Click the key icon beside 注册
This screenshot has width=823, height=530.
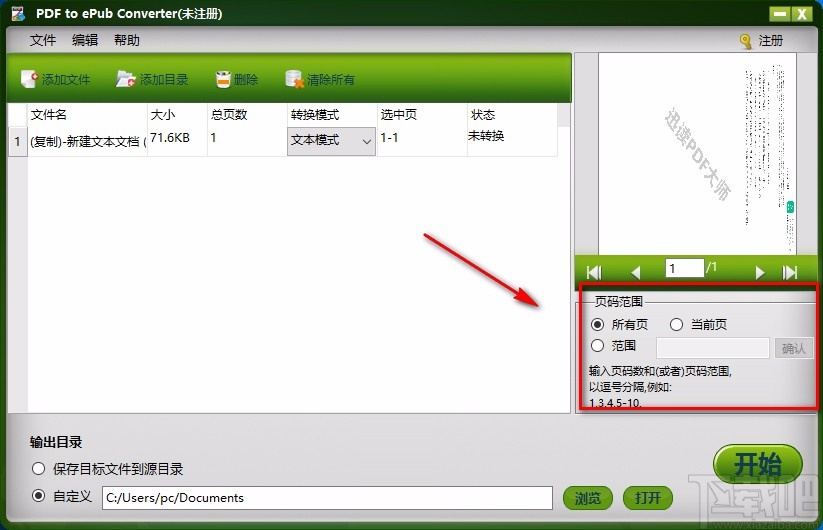point(745,41)
